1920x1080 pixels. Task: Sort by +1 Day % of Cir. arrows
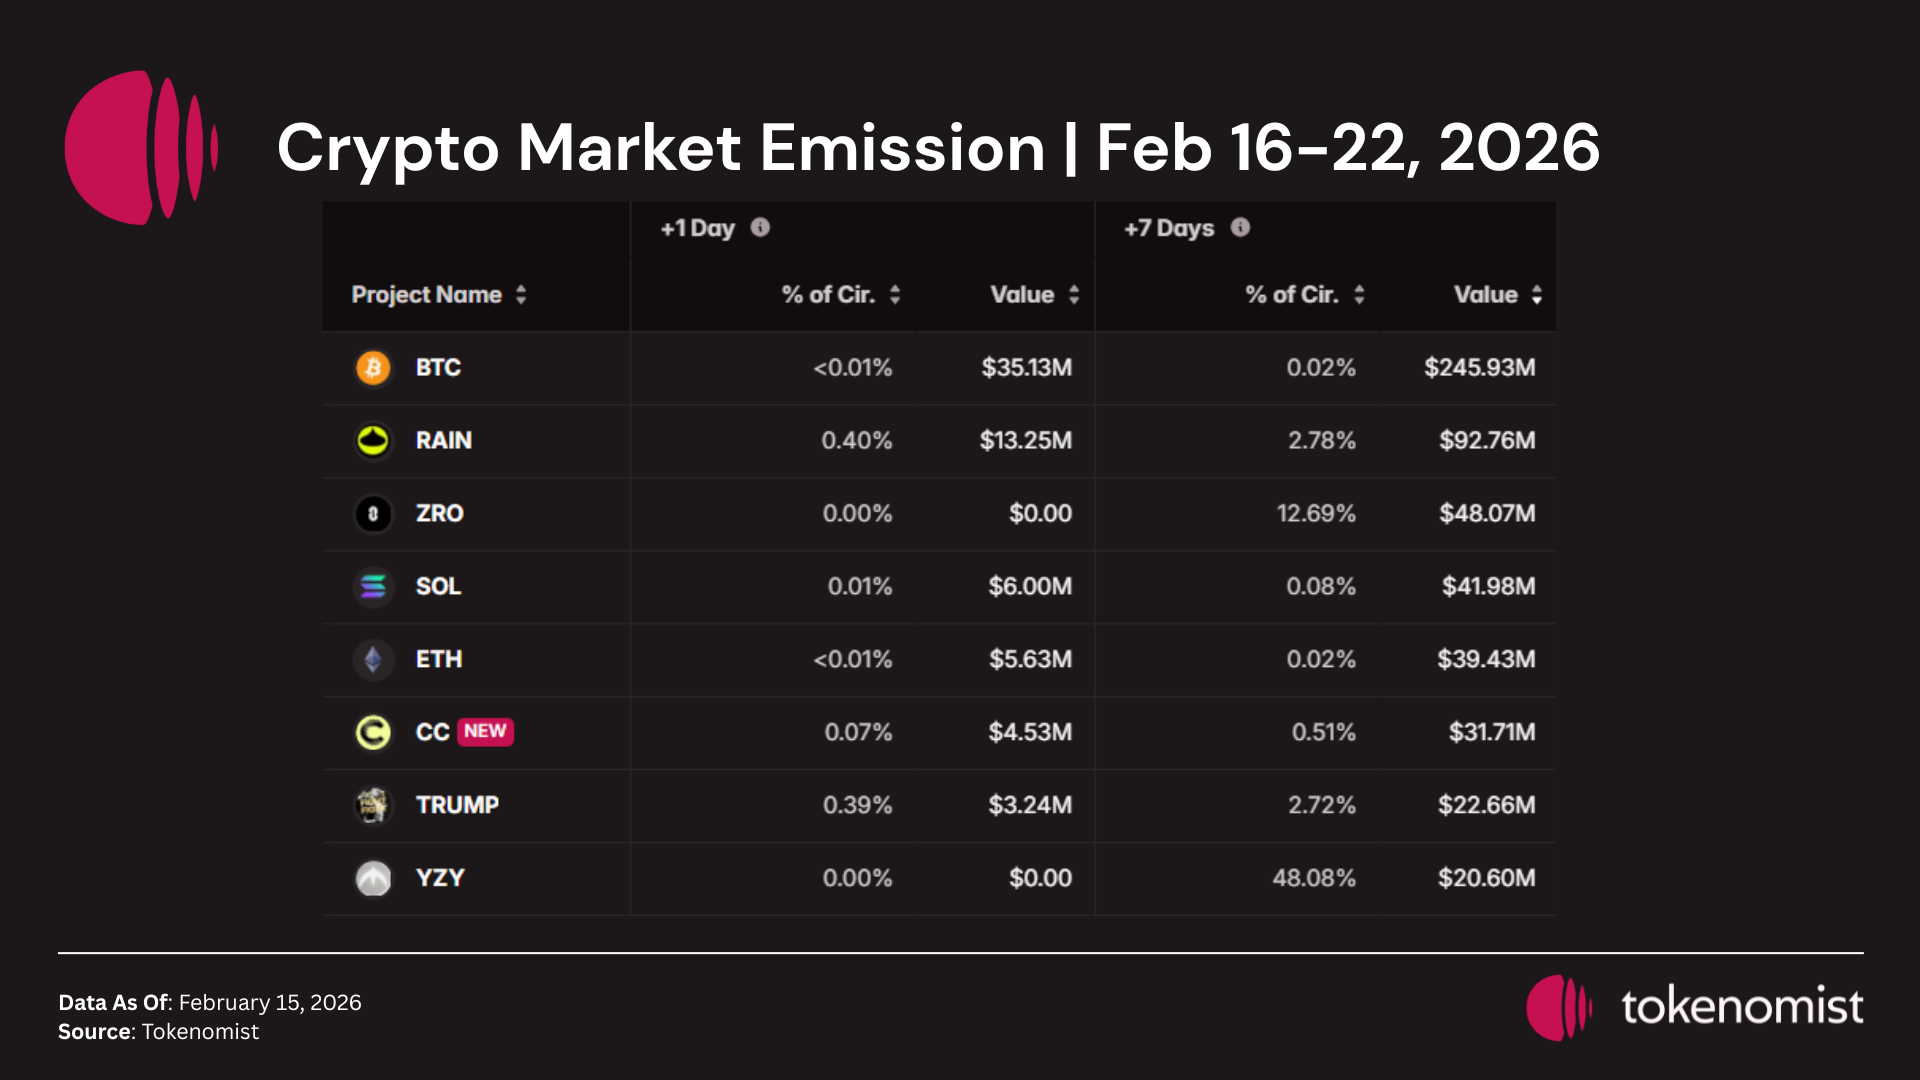tap(895, 295)
